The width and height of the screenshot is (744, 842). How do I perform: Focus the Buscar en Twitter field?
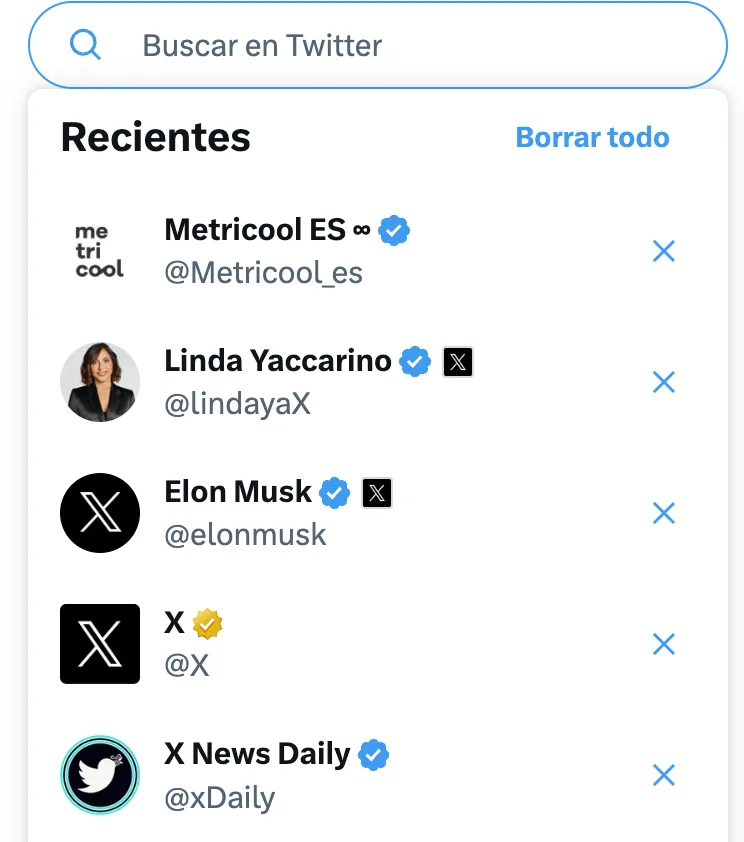tap(378, 45)
